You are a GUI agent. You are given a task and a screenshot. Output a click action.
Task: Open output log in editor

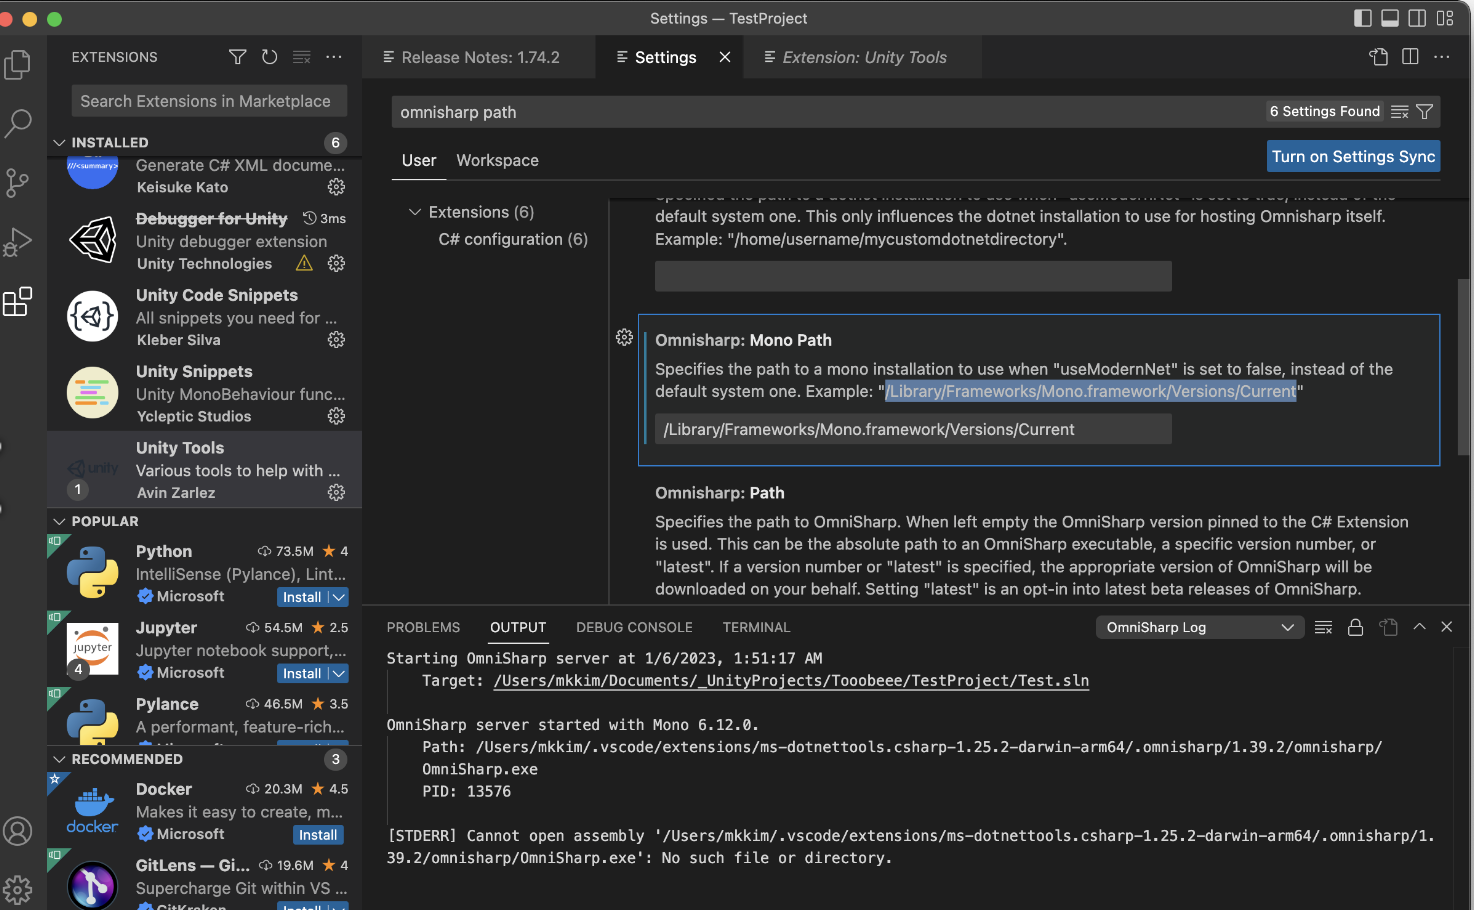tap(1388, 627)
